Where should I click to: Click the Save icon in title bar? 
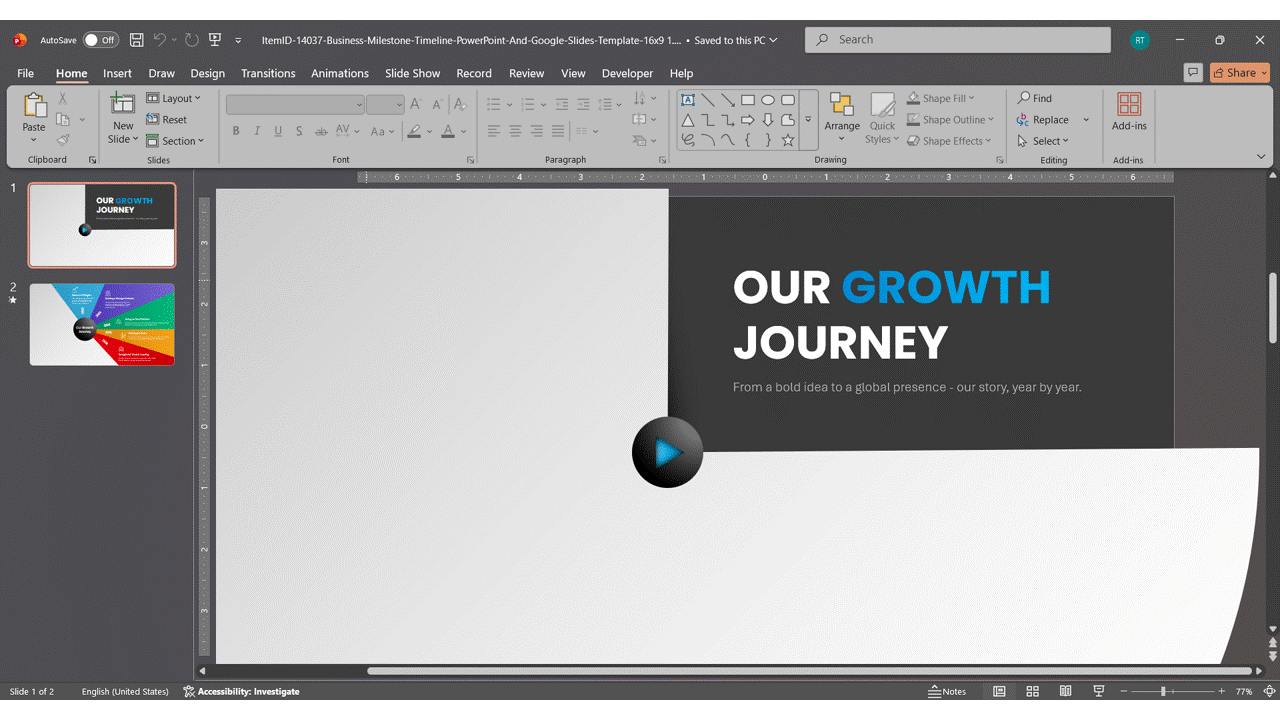click(x=137, y=40)
